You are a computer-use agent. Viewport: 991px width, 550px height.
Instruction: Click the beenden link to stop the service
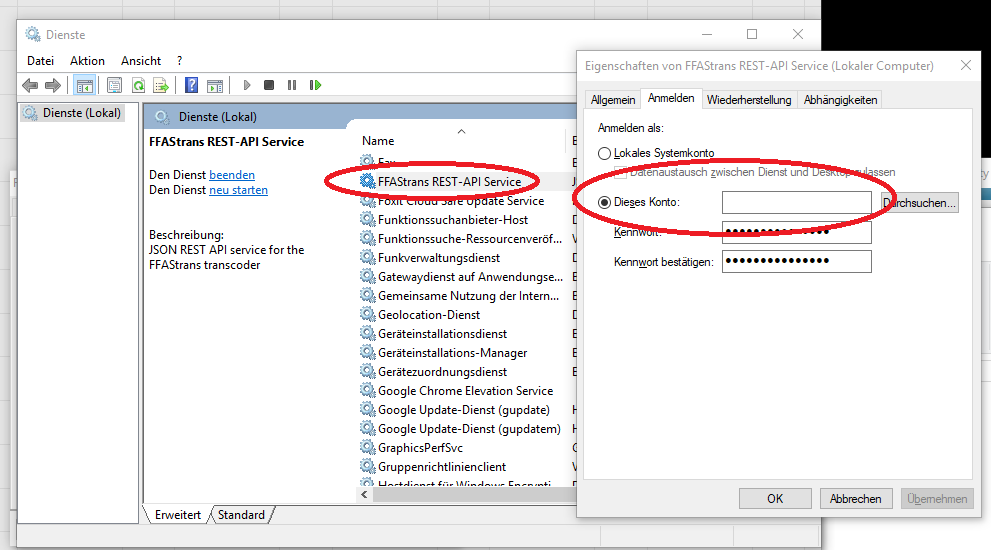point(232,174)
